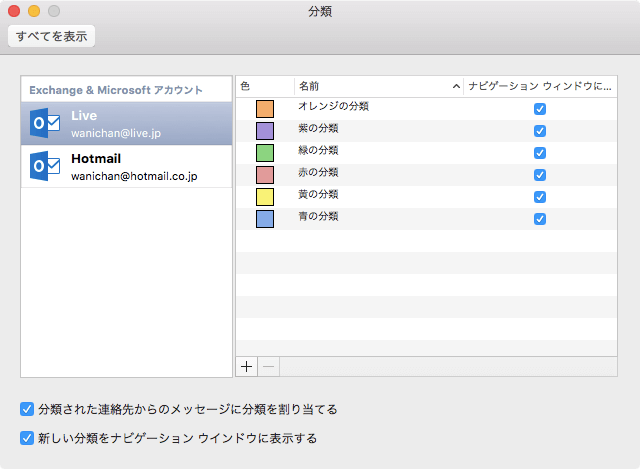The width and height of the screenshot is (640, 469).
Task: Click the 色 column header
Action: point(265,87)
